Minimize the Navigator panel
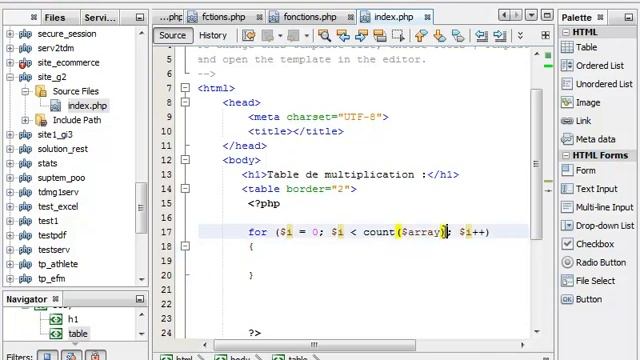The width and height of the screenshot is (640, 360). click(x=140, y=299)
